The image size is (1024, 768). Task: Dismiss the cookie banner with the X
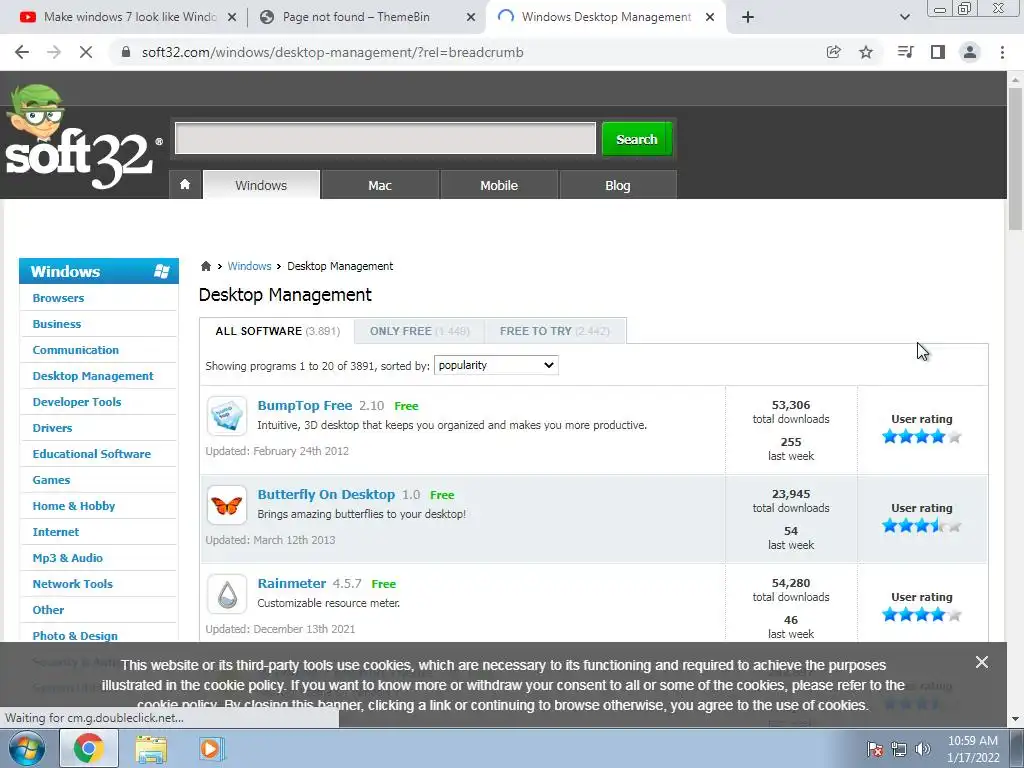point(982,662)
